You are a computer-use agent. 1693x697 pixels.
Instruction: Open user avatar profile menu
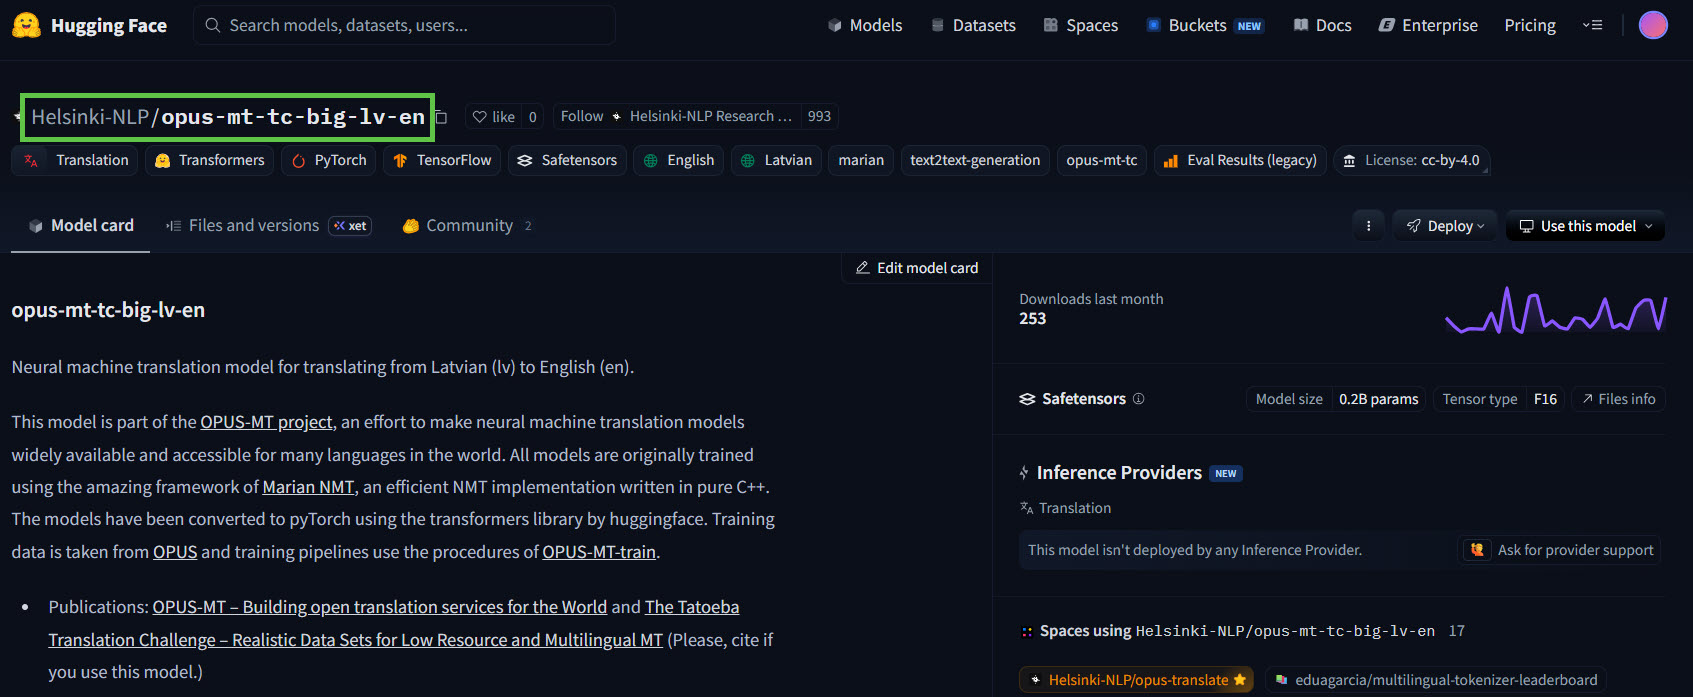pos(1653,25)
